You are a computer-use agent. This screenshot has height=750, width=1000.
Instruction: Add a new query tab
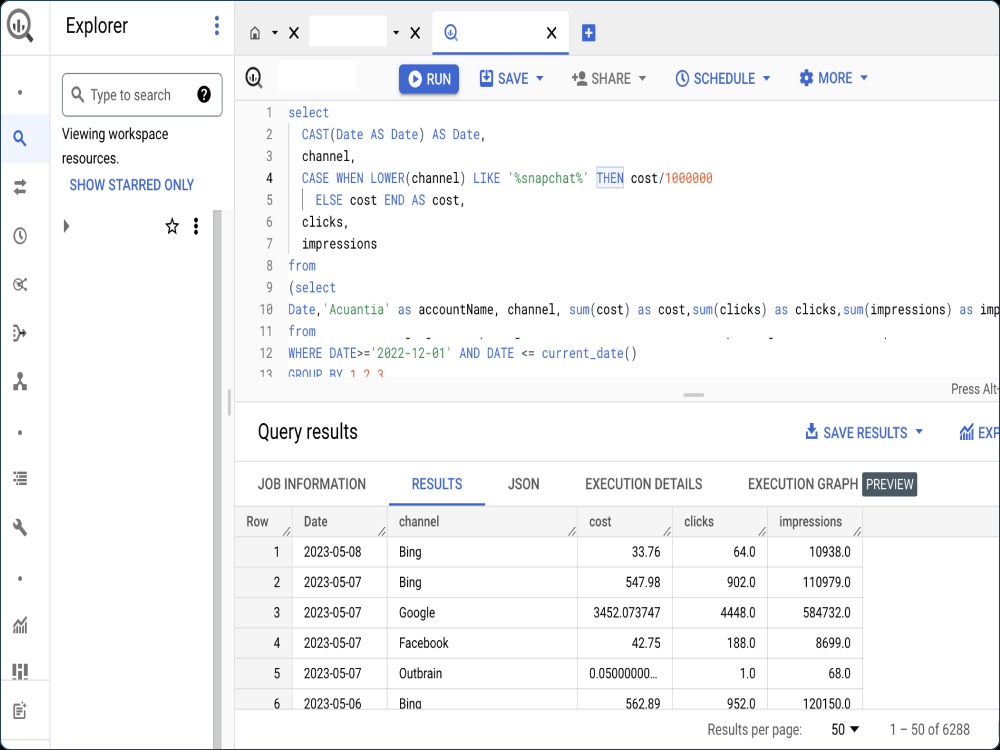pyautogui.click(x=589, y=33)
